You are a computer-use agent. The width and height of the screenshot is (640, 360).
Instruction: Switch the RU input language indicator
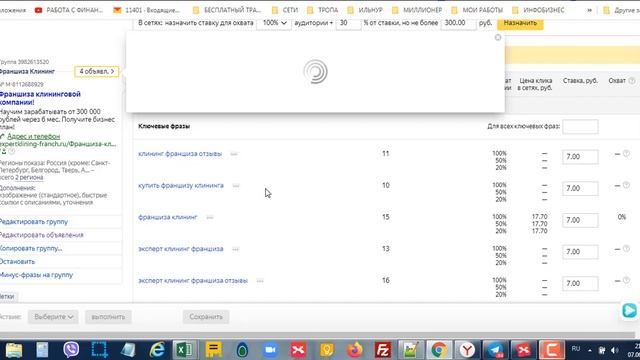[x=576, y=349]
